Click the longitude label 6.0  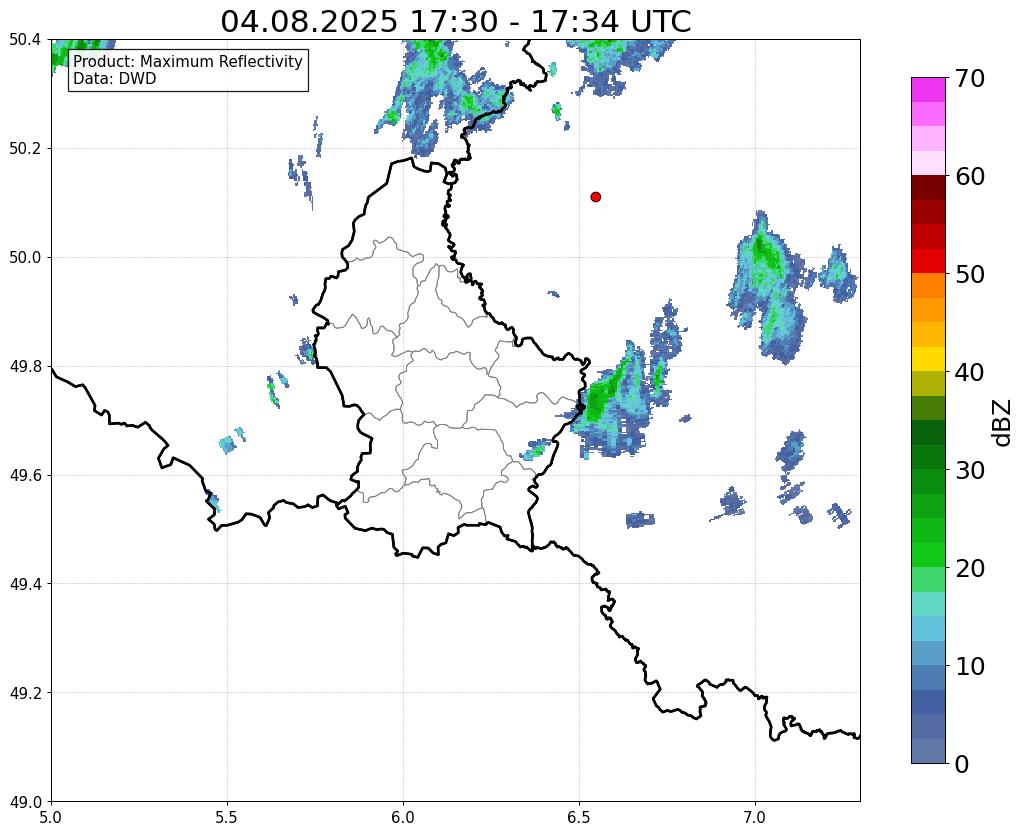tap(403, 817)
